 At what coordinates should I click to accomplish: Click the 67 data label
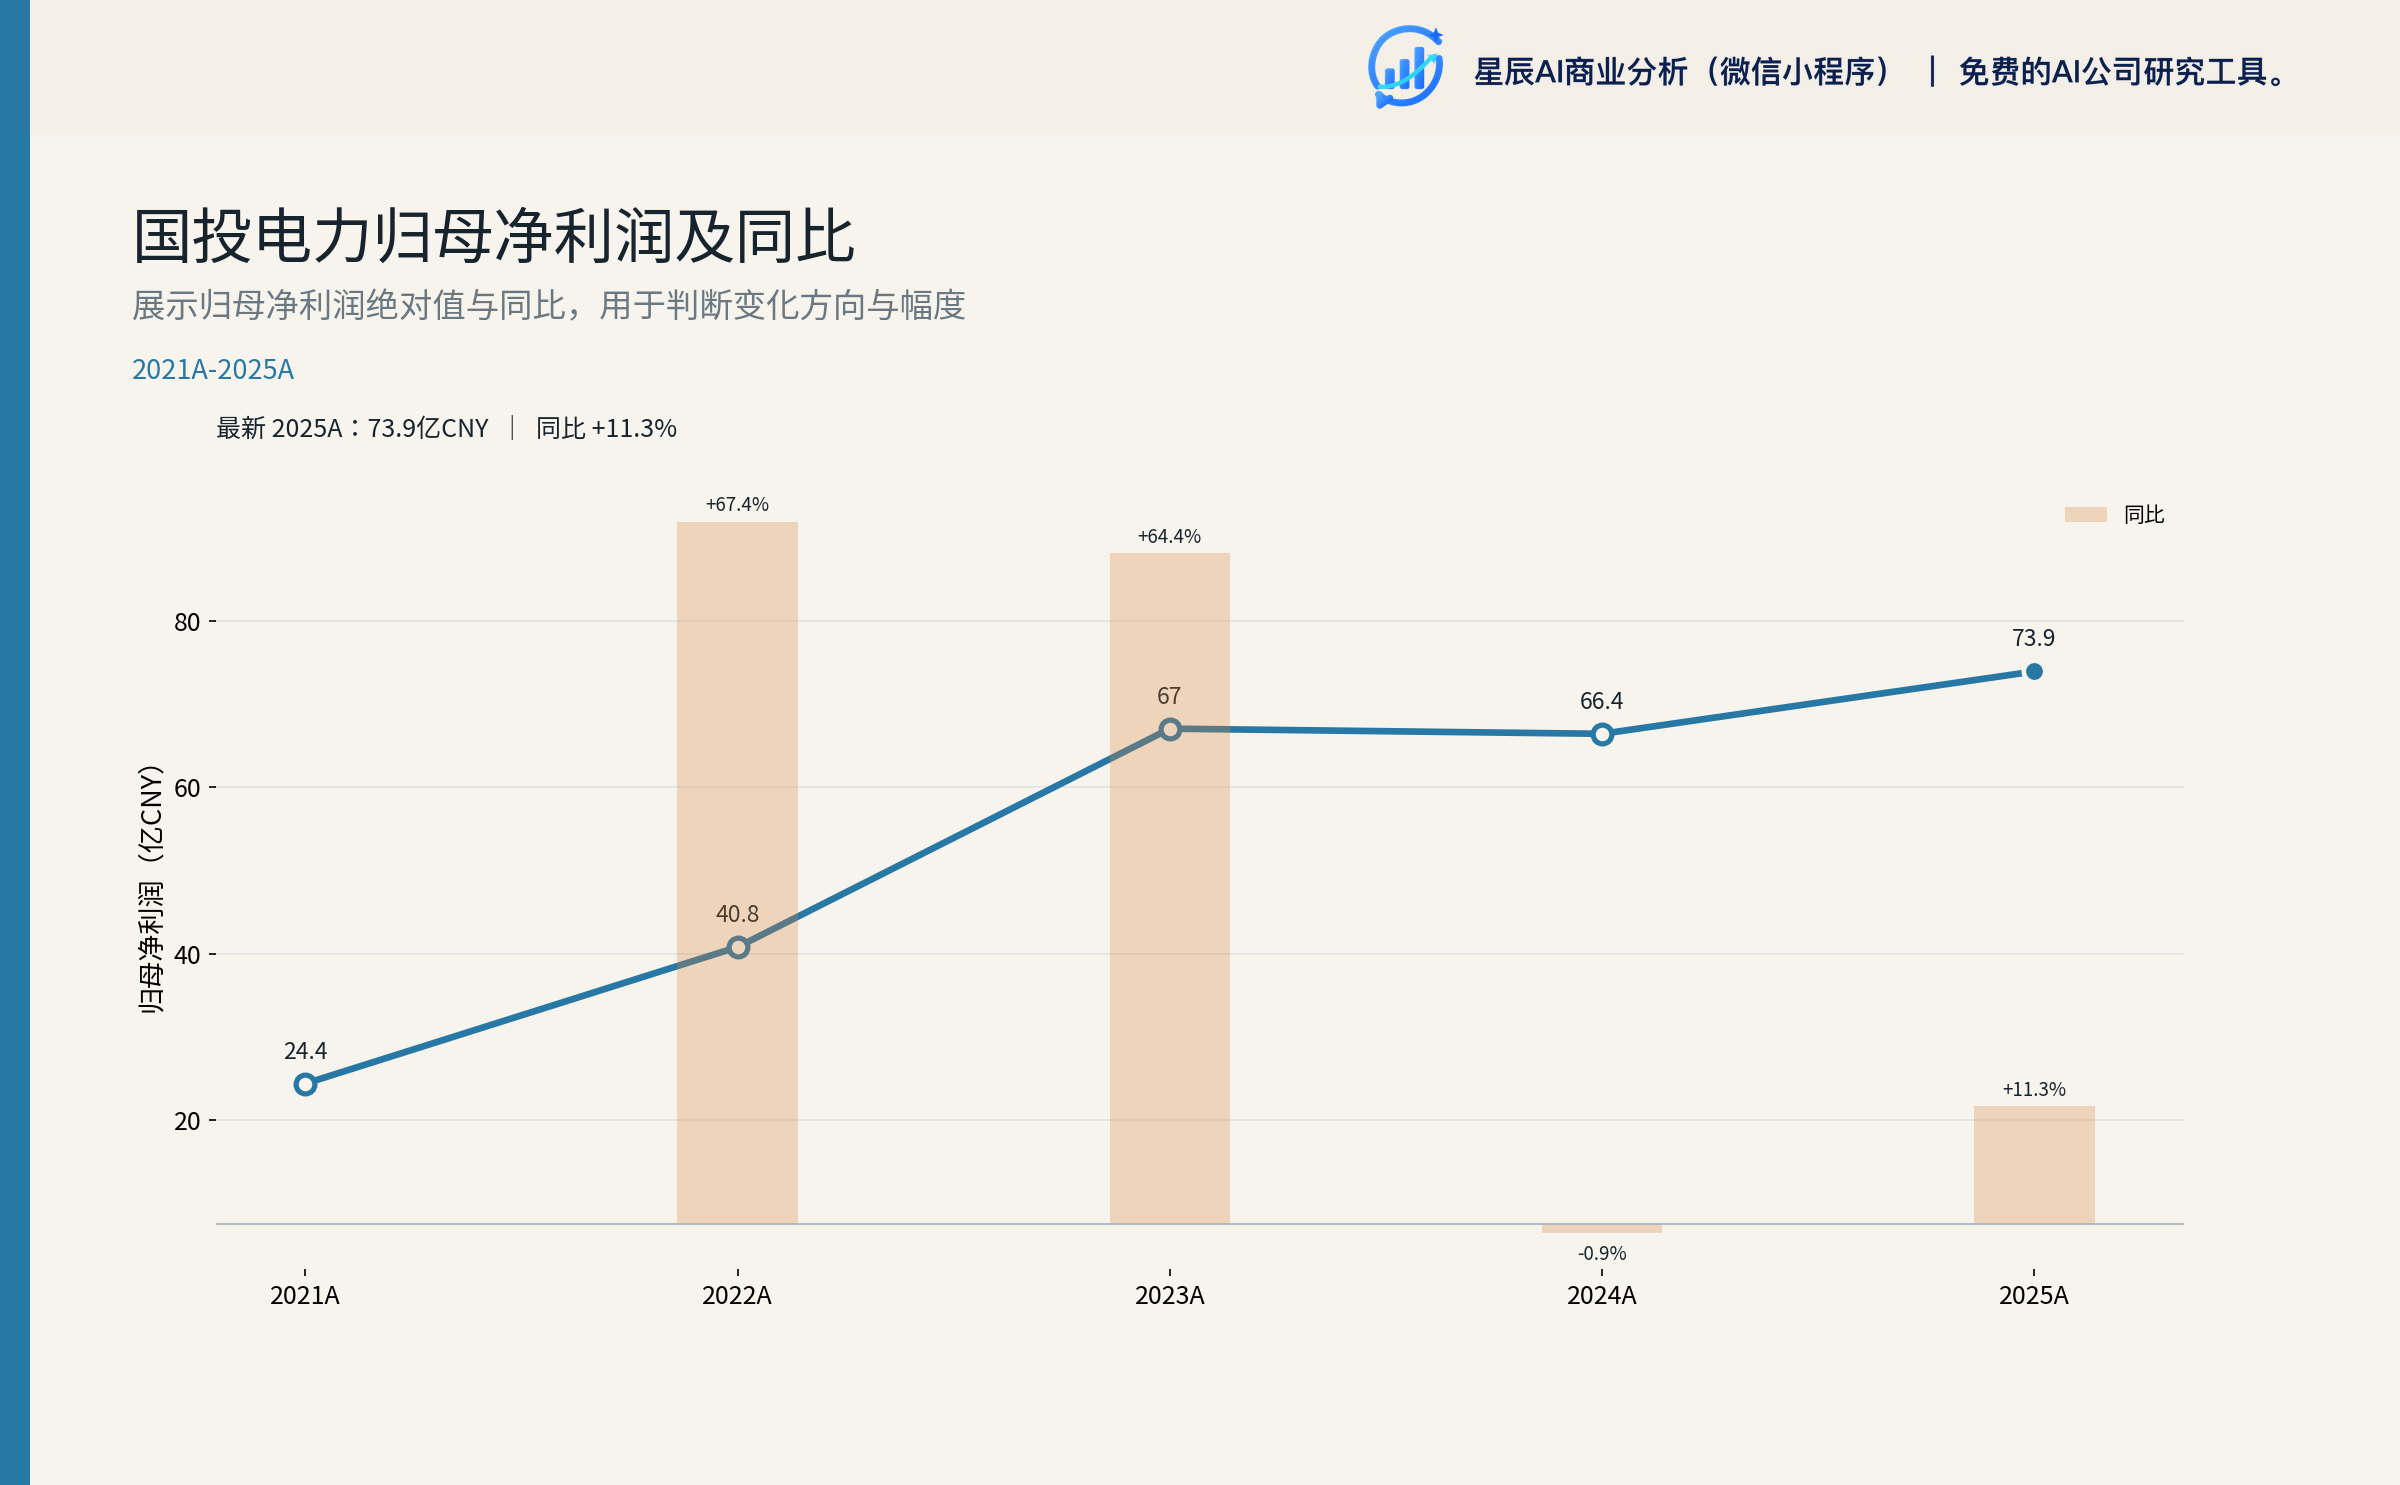point(1169,696)
